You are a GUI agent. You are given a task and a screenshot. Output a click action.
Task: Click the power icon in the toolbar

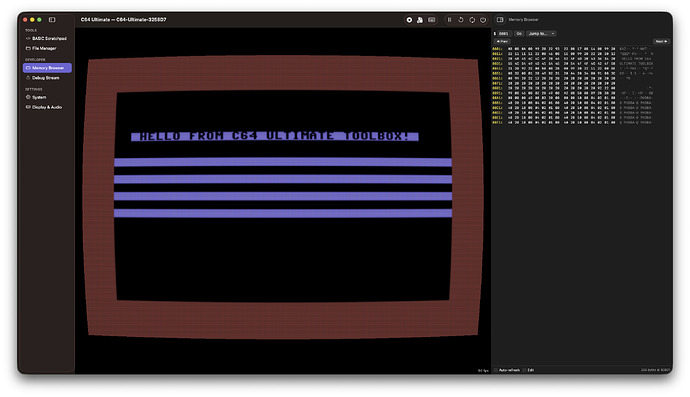point(483,20)
